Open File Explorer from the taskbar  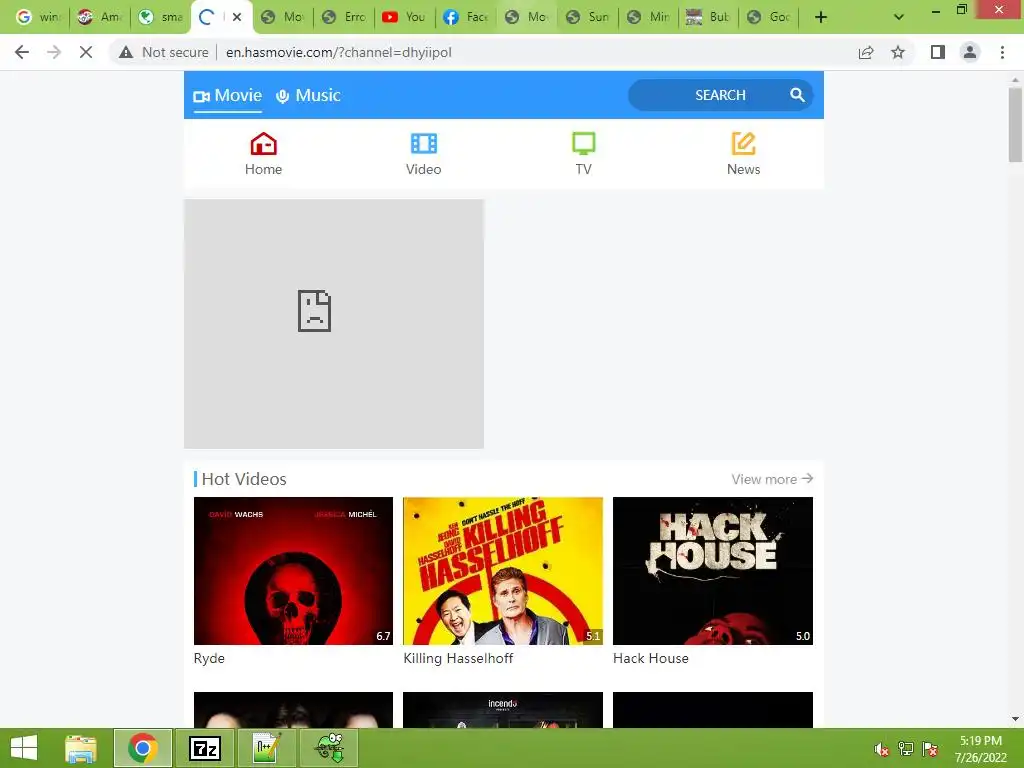pos(81,748)
